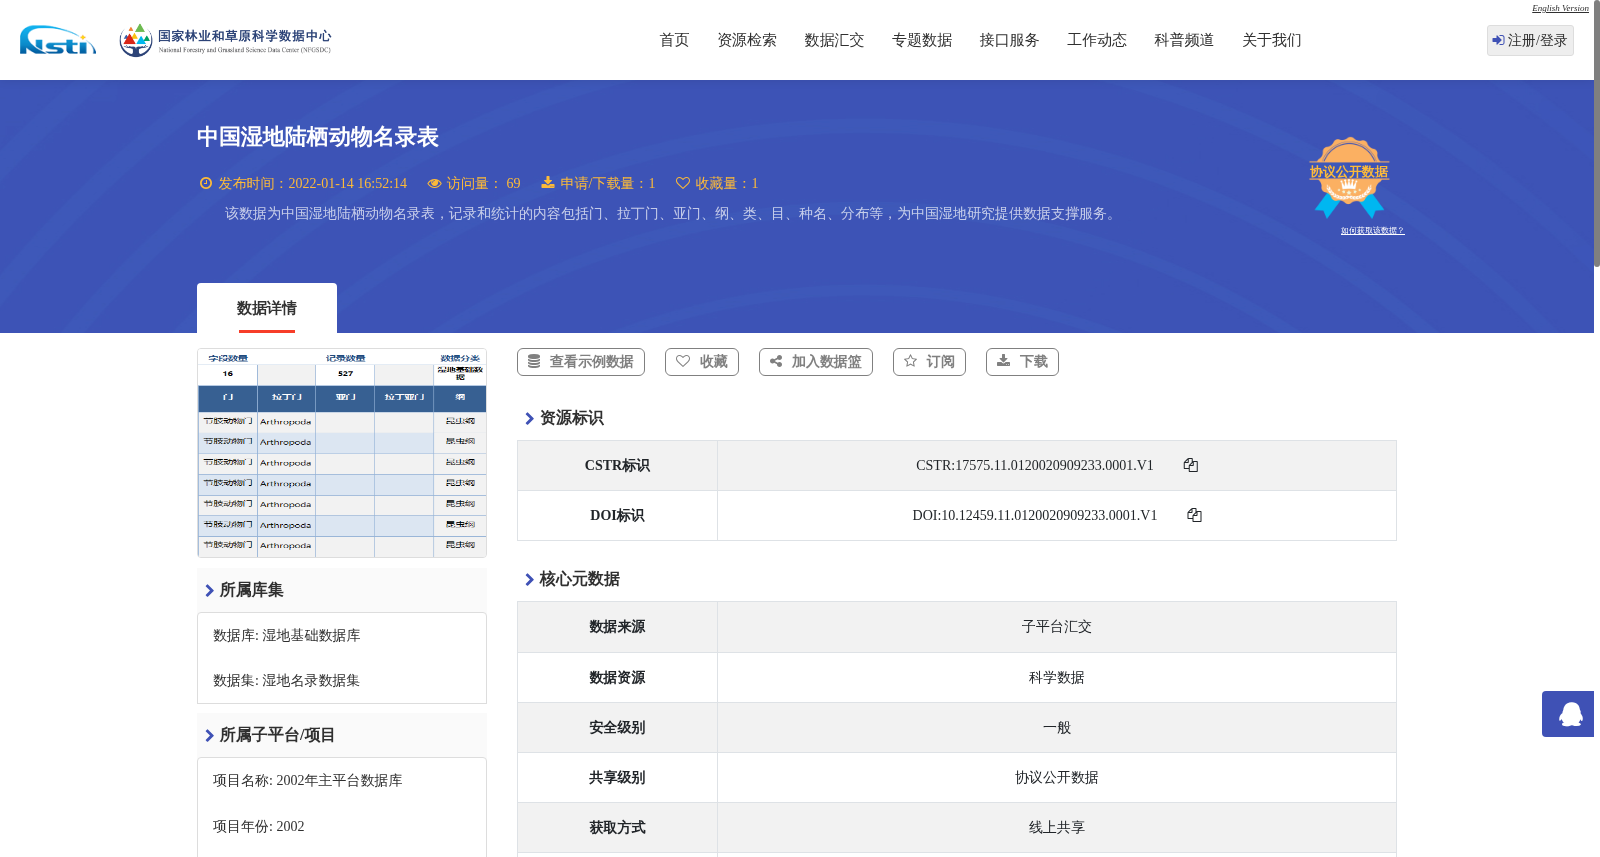Click the 收藏 button
This screenshot has height=857, width=1600.
[702, 362]
